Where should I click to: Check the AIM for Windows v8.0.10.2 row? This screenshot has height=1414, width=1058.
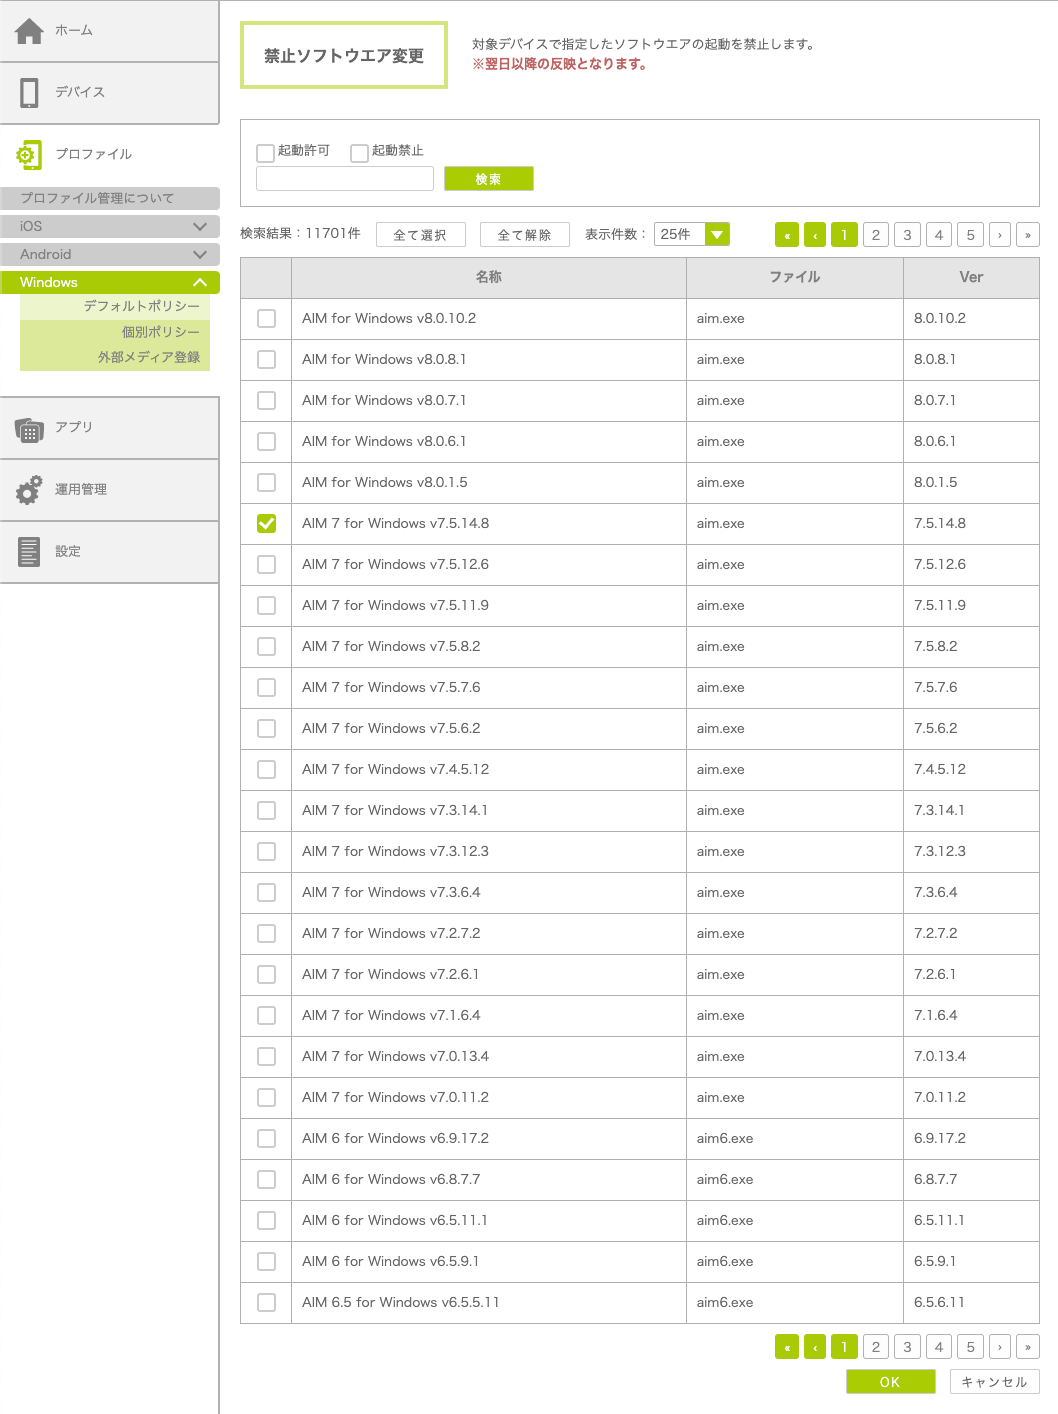(266, 318)
